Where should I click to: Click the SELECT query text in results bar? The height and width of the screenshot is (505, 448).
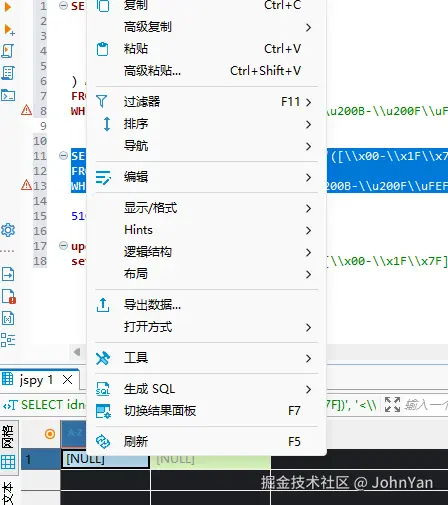(53, 405)
